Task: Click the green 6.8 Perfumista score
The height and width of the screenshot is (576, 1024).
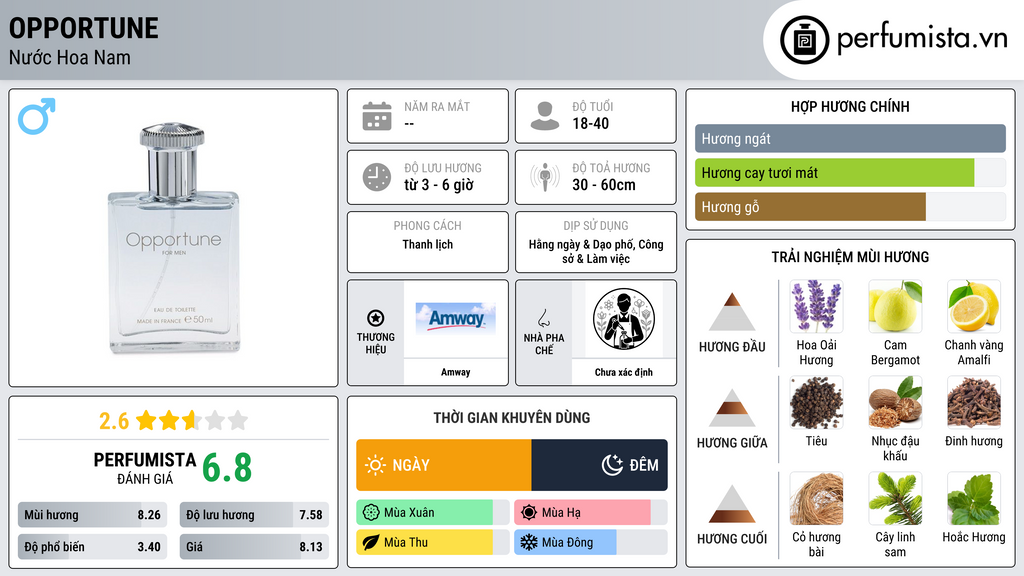Action: point(227,468)
